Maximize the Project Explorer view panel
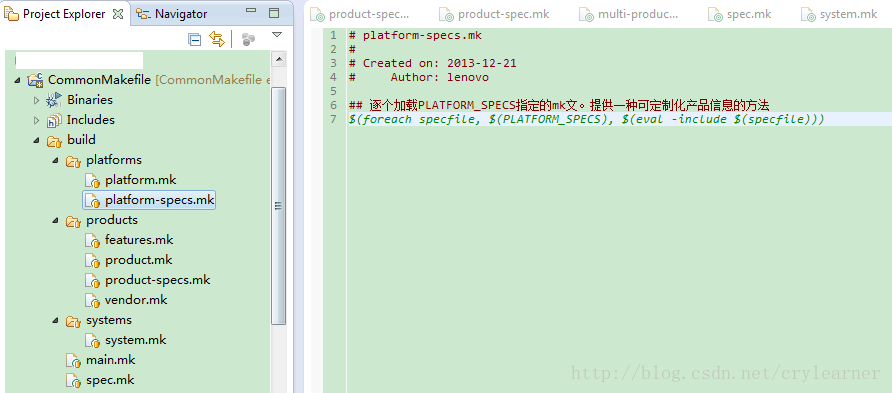The height and width of the screenshot is (393, 892). (x=274, y=13)
